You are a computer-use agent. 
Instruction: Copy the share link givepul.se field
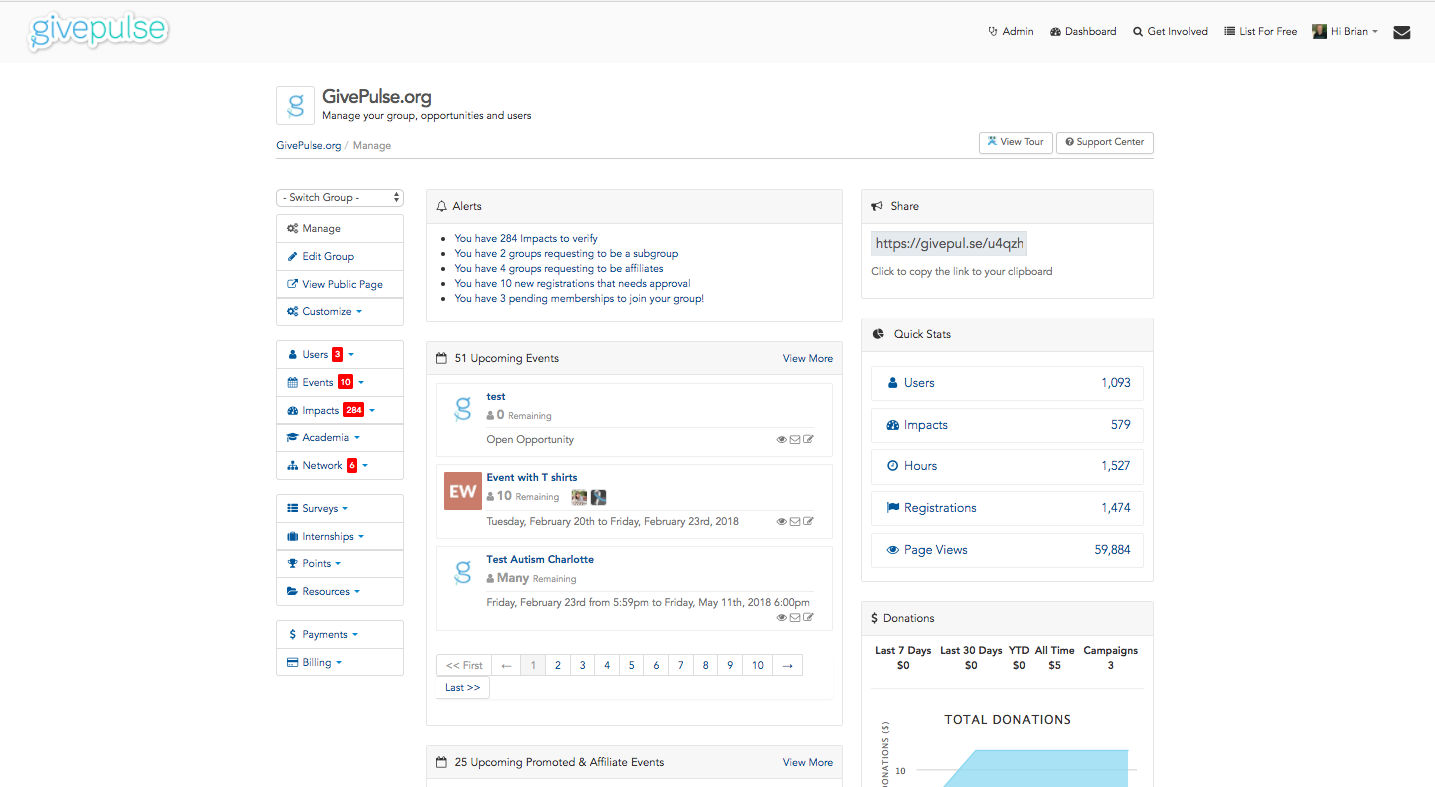pyautogui.click(x=949, y=243)
